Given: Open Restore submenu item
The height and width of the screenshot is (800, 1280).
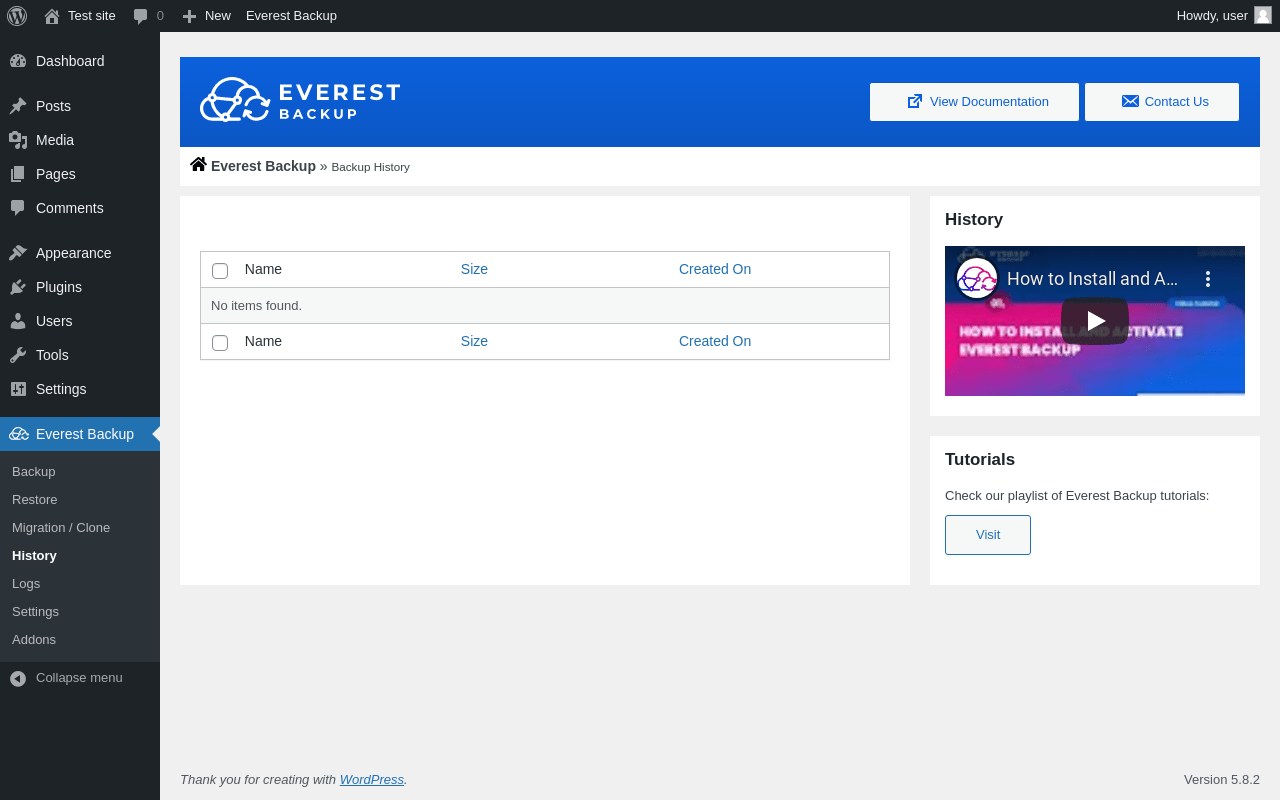Looking at the screenshot, I should pos(80,499).
